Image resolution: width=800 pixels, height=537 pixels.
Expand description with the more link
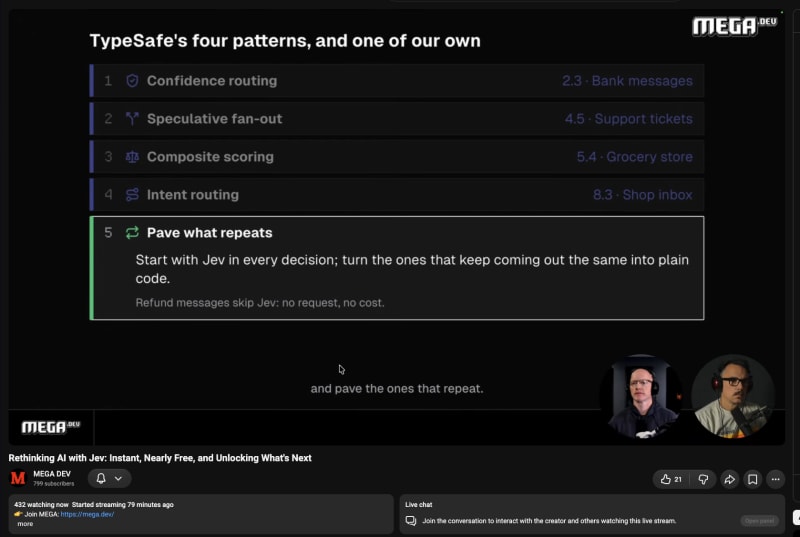pos(25,524)
